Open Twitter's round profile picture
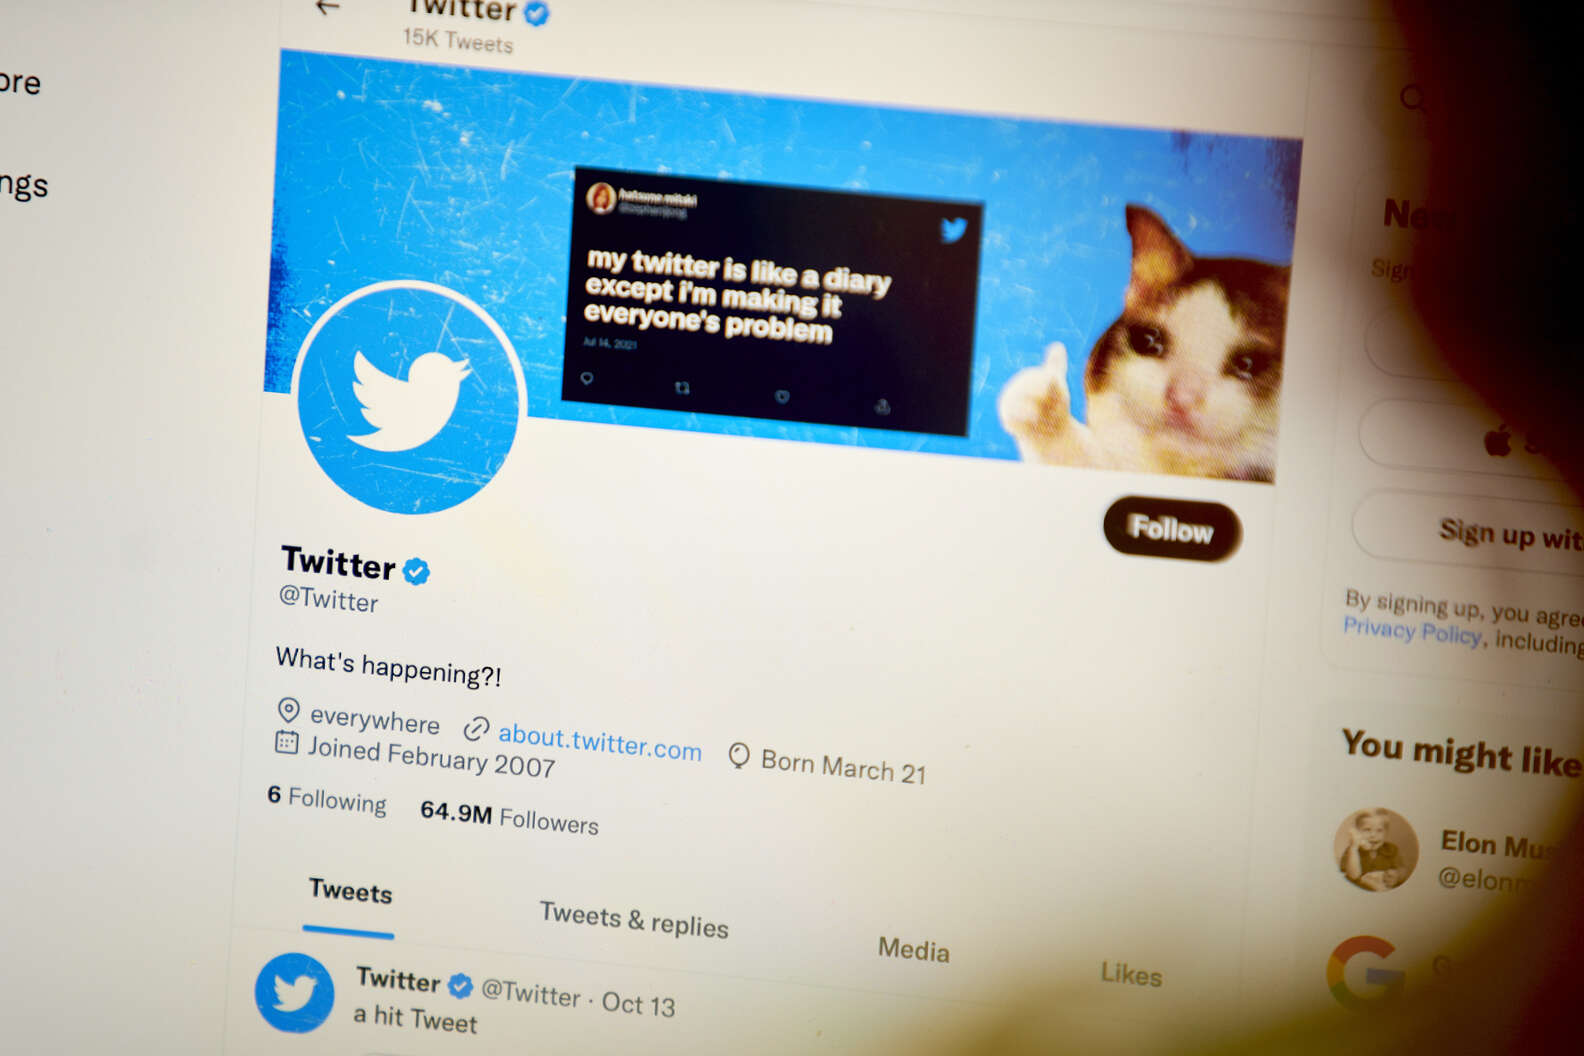 tap(412, 398)
